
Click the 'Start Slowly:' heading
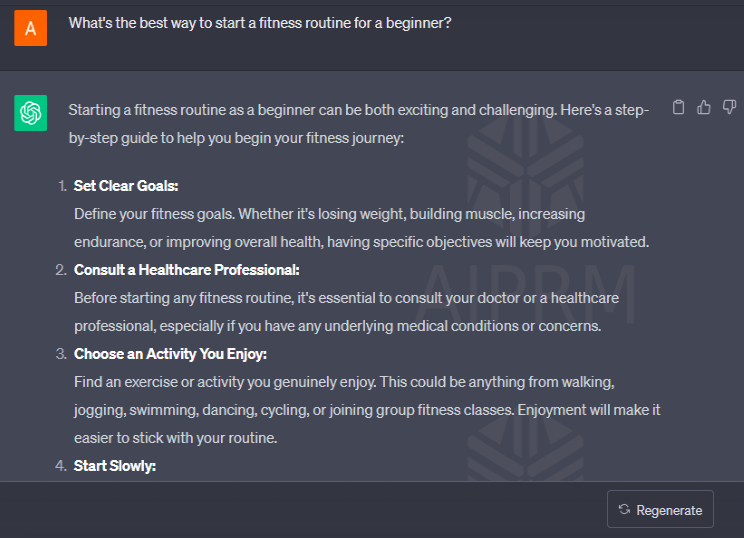115,466
